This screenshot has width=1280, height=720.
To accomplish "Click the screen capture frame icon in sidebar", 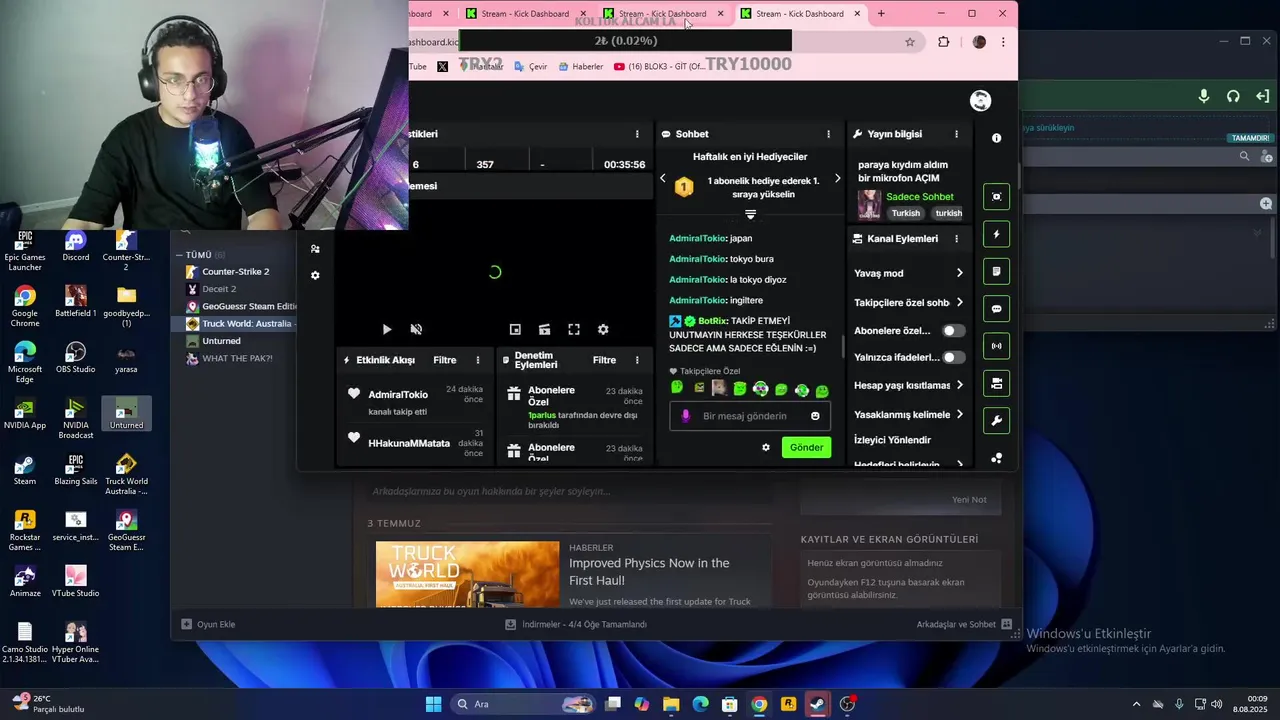I will pyautogui.click(x=996, y=196).
